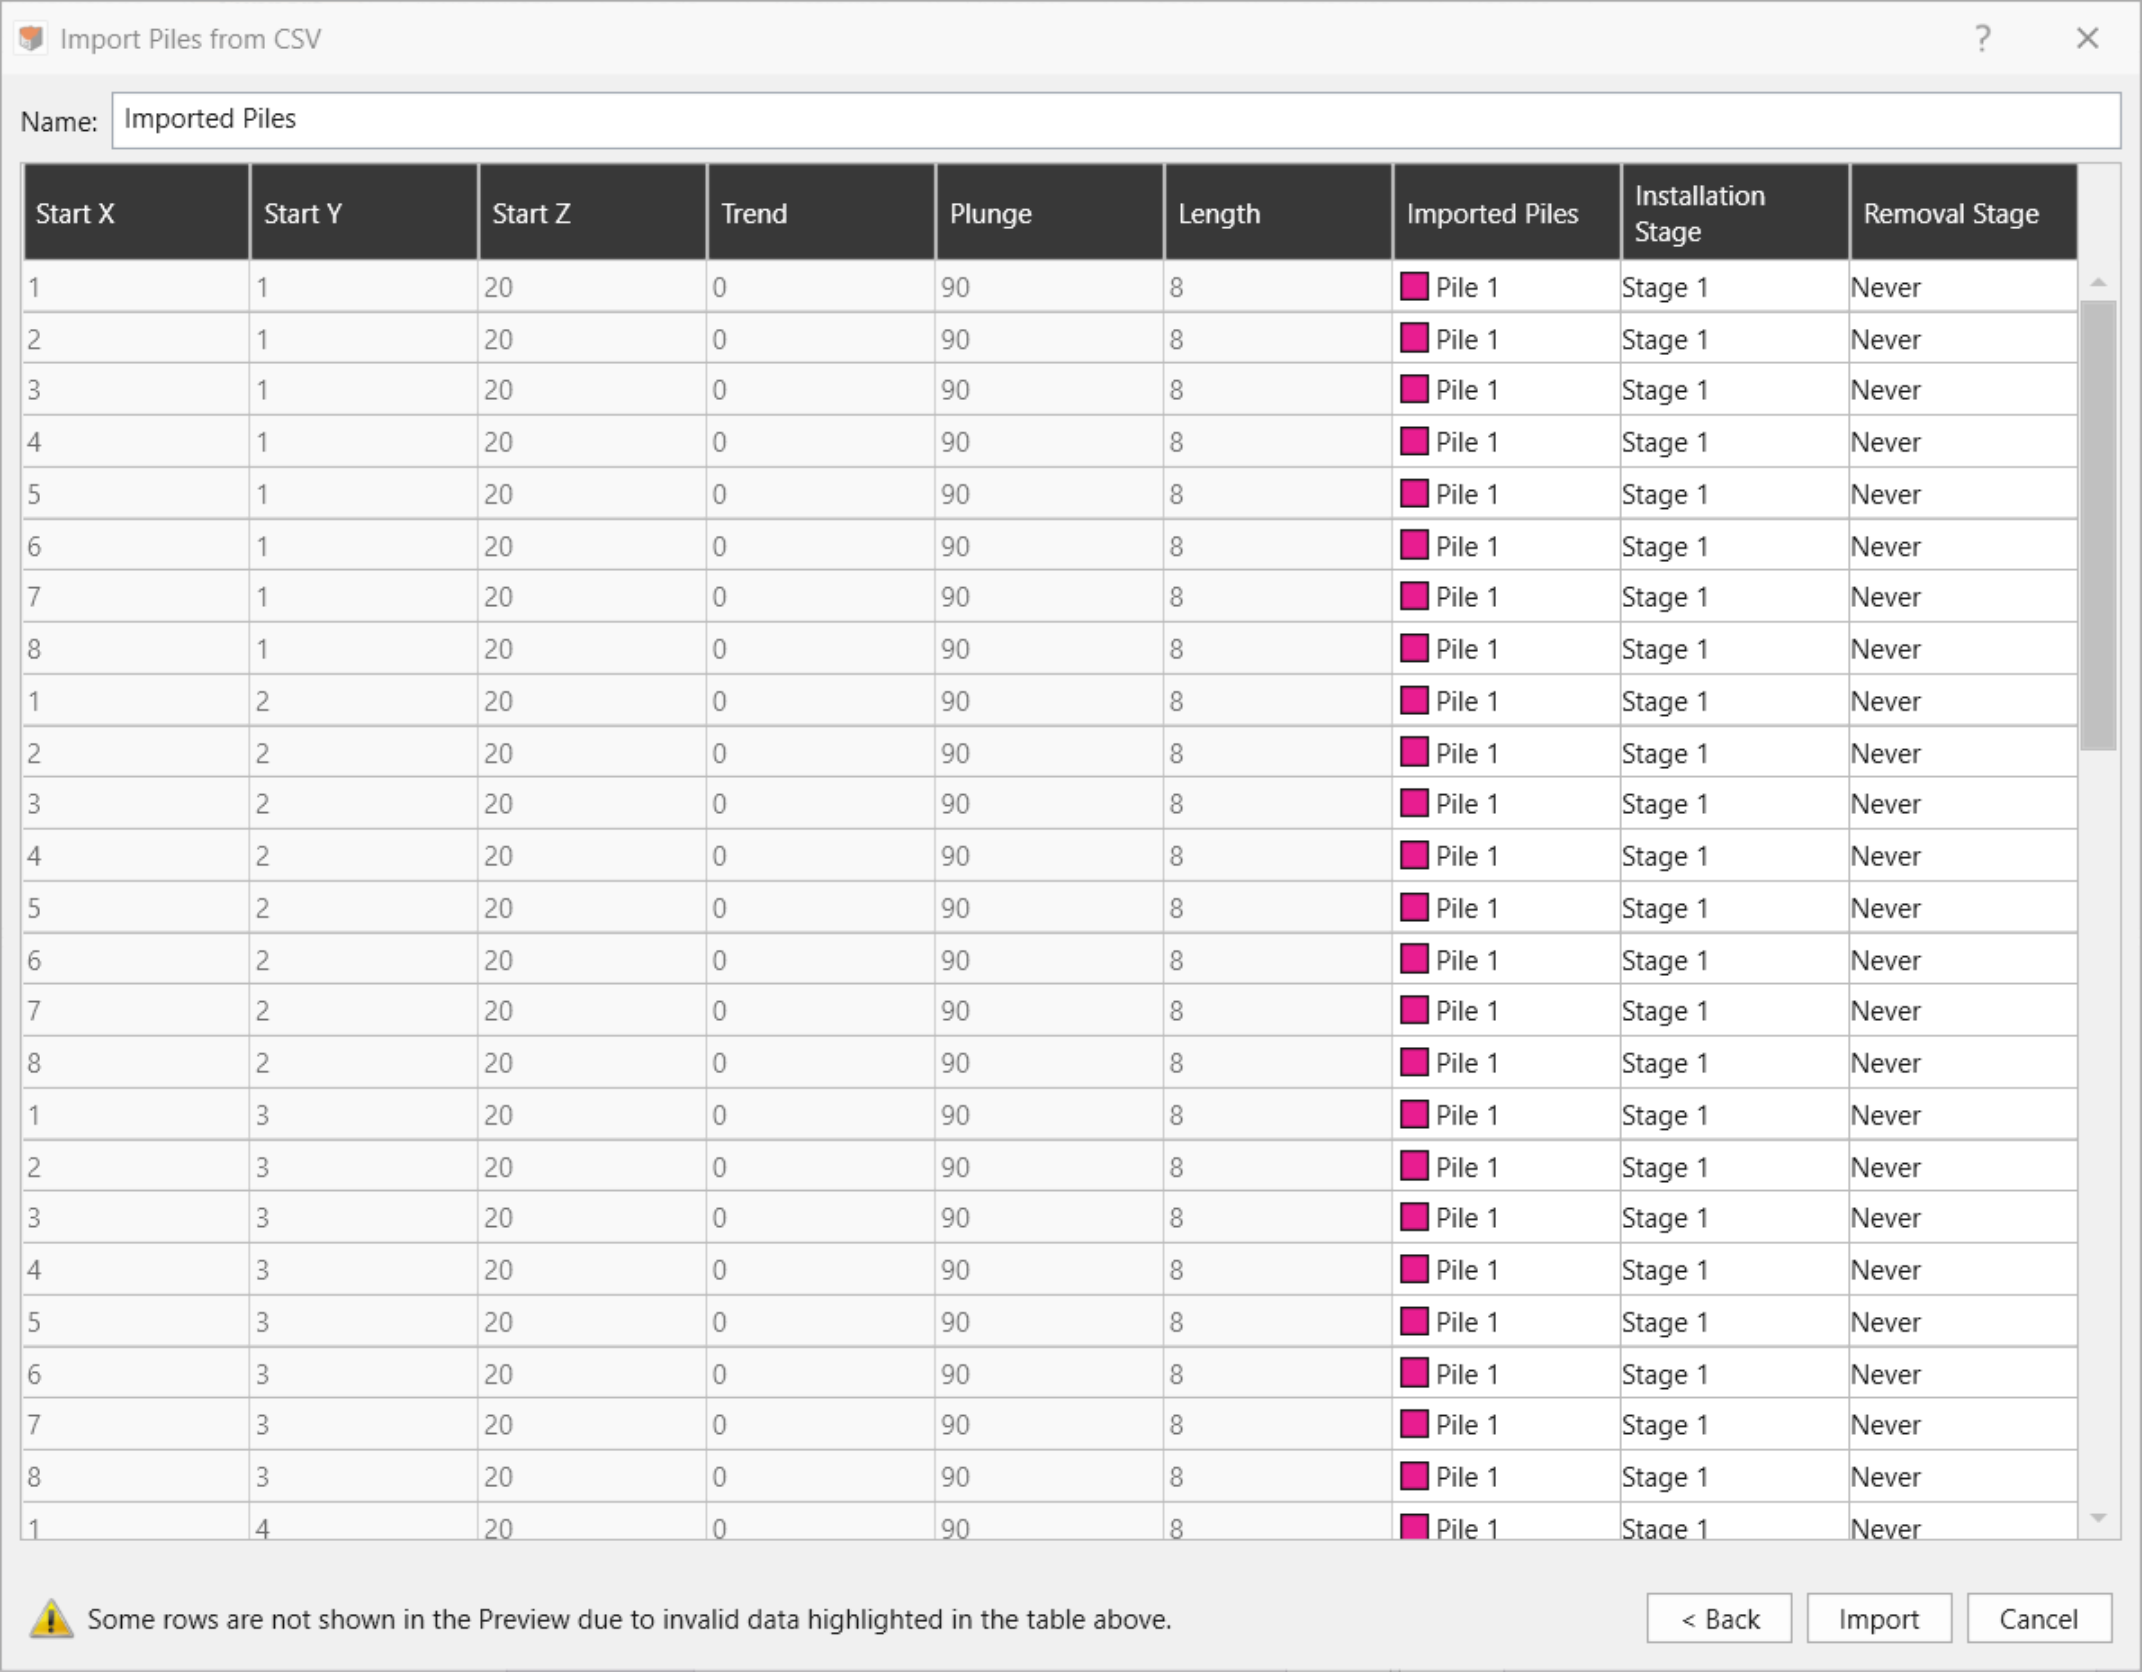
Task: Select the Start Z column header
Action: tap(592, 213)
